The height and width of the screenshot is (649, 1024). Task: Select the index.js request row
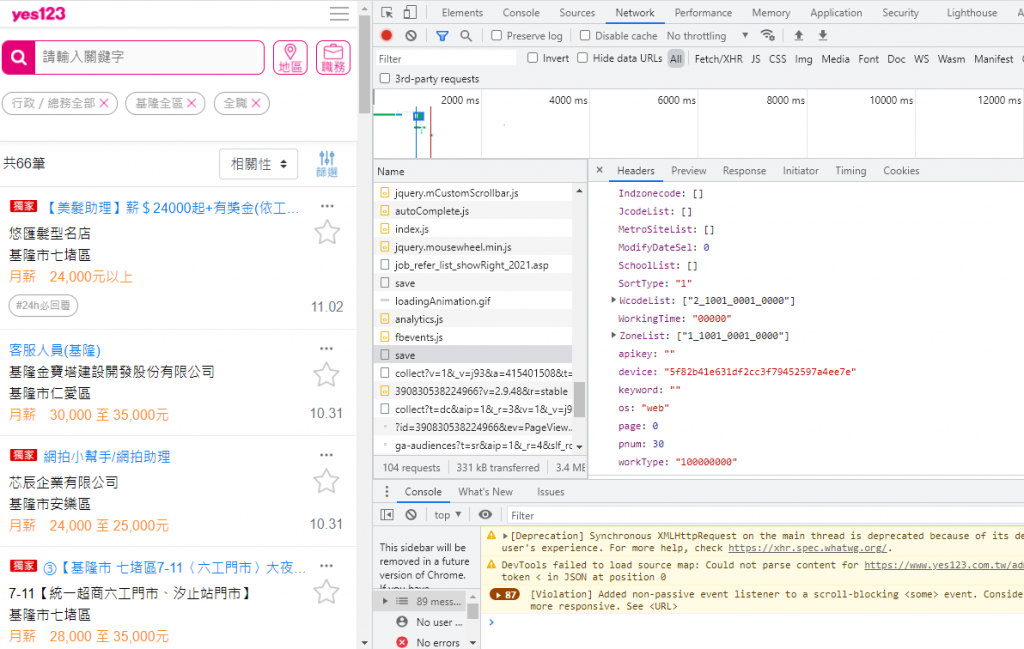474,229
